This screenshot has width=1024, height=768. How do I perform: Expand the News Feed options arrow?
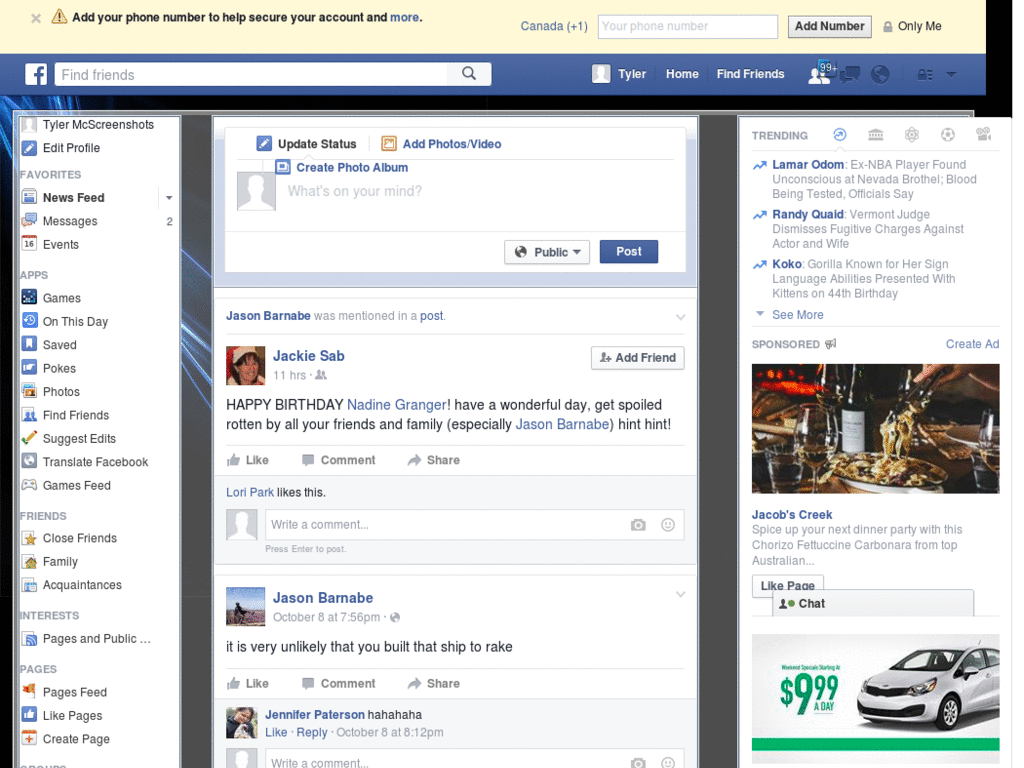pyautogui.click(x=169, y=198)
